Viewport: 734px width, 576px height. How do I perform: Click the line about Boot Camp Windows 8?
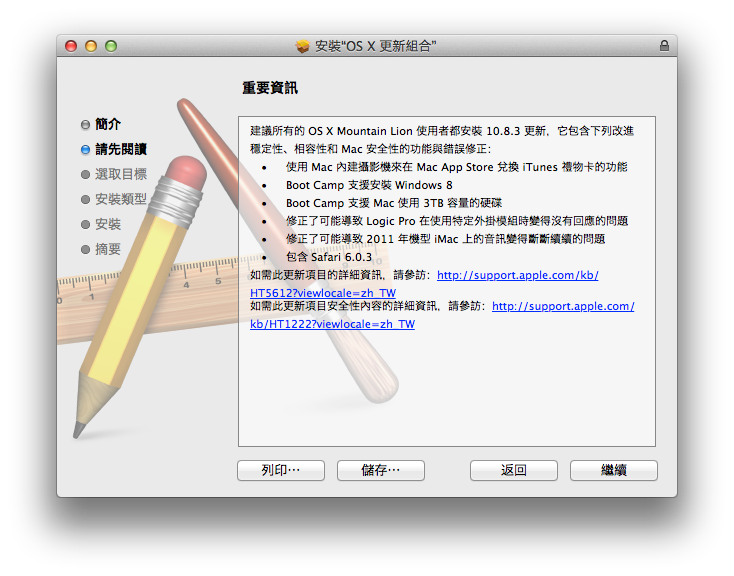click(x=369, y=185)
